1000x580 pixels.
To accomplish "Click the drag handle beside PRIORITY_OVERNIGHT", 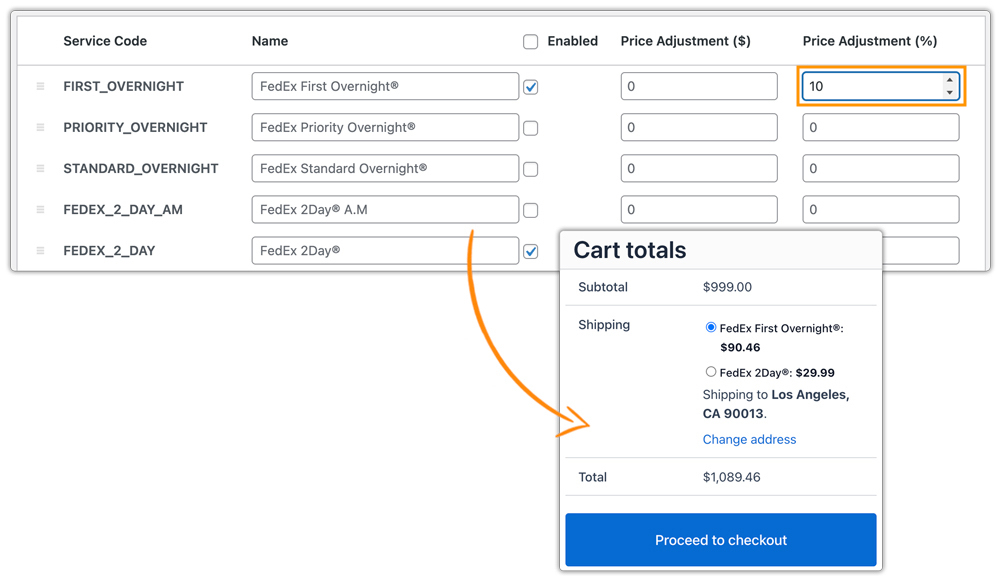I will pyautogui.click(x=39, y=127).
